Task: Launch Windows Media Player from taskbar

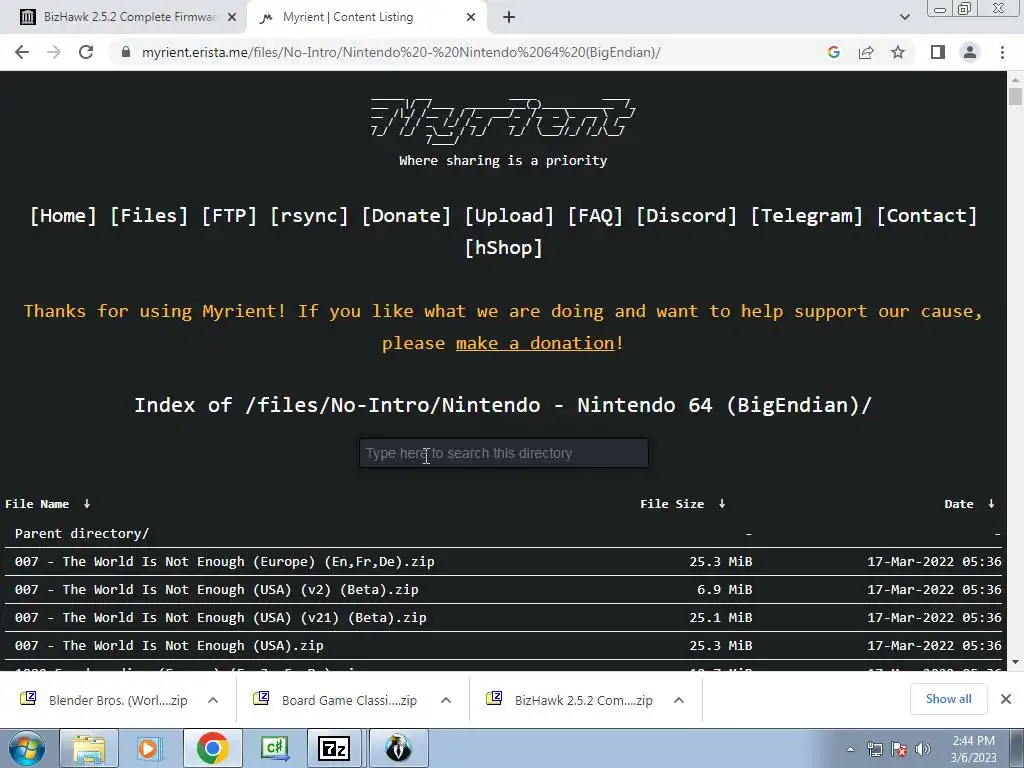Action: [x=150, y=748]
